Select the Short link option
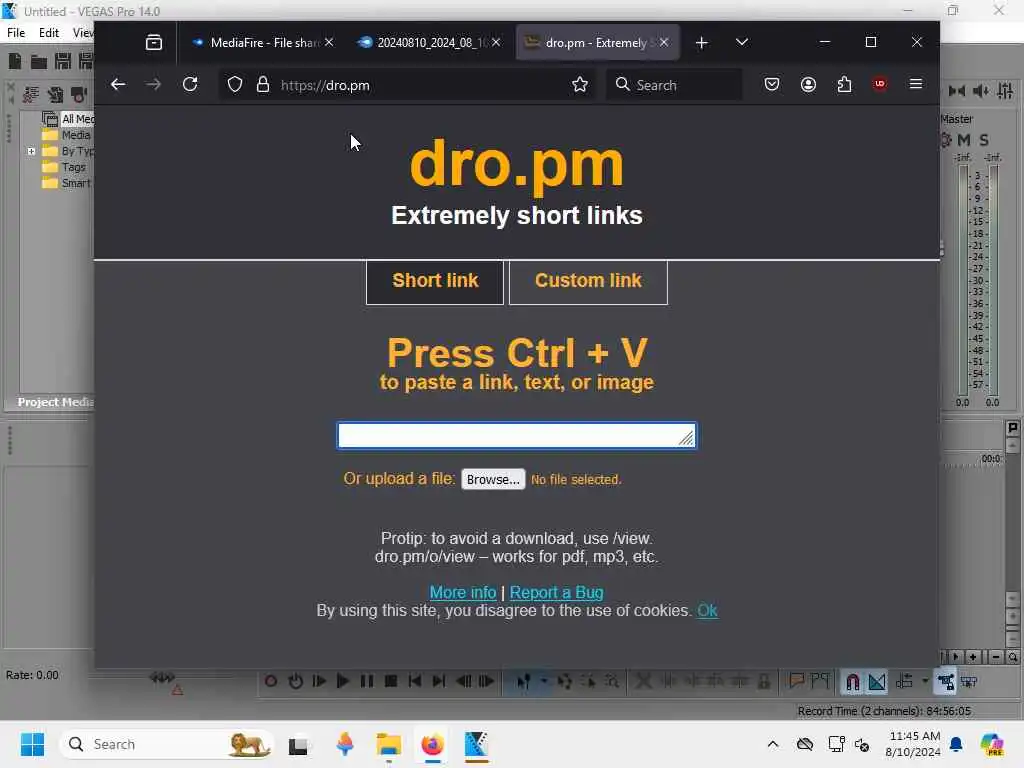The width and height of the screenshot is (1024, 768). pos(435,281)
